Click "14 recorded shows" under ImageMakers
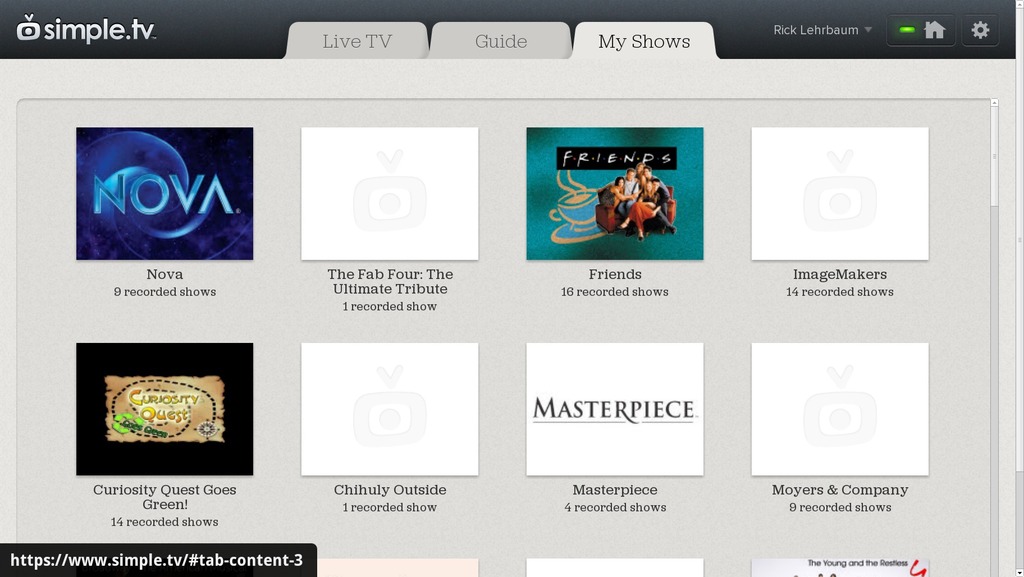This screenshot has height=577, width=1024. click(x=840, y=292)
